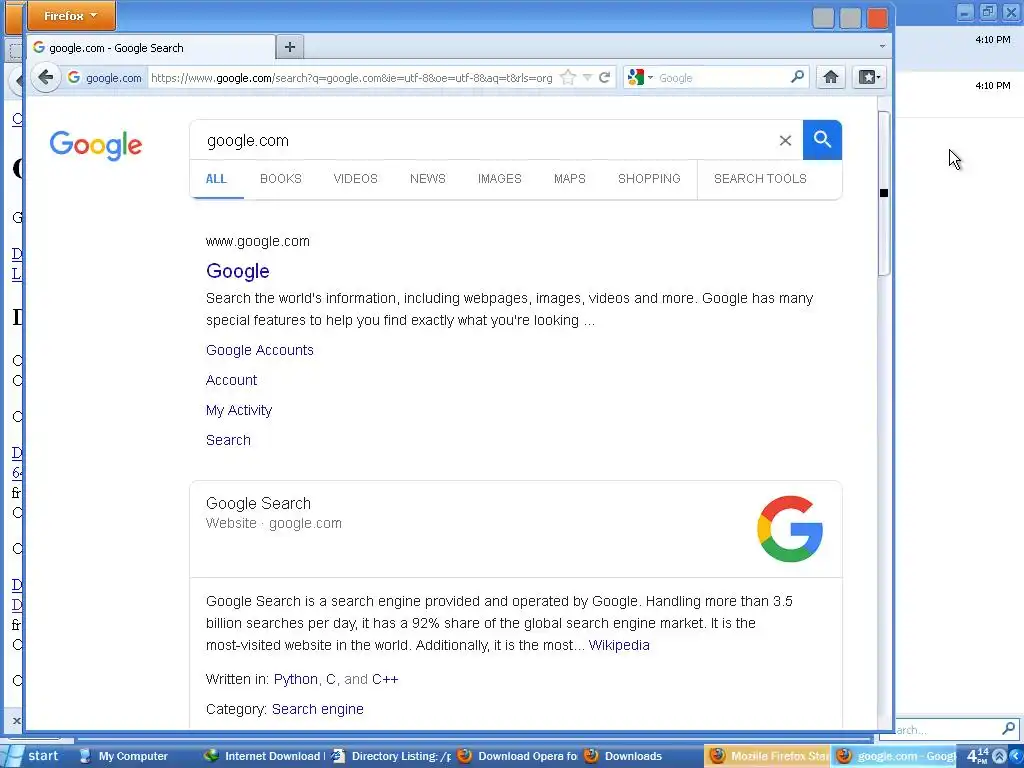1024x768 pixels.
Task: Open a new tab with the plus button
Action: [x=290, y=47]
